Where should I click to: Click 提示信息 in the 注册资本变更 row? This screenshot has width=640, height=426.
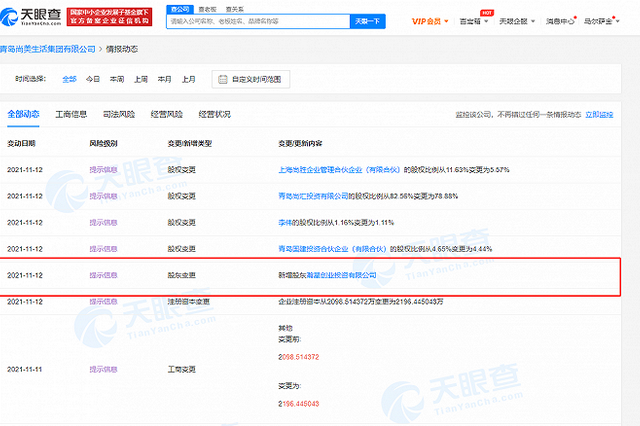point(103,302)
